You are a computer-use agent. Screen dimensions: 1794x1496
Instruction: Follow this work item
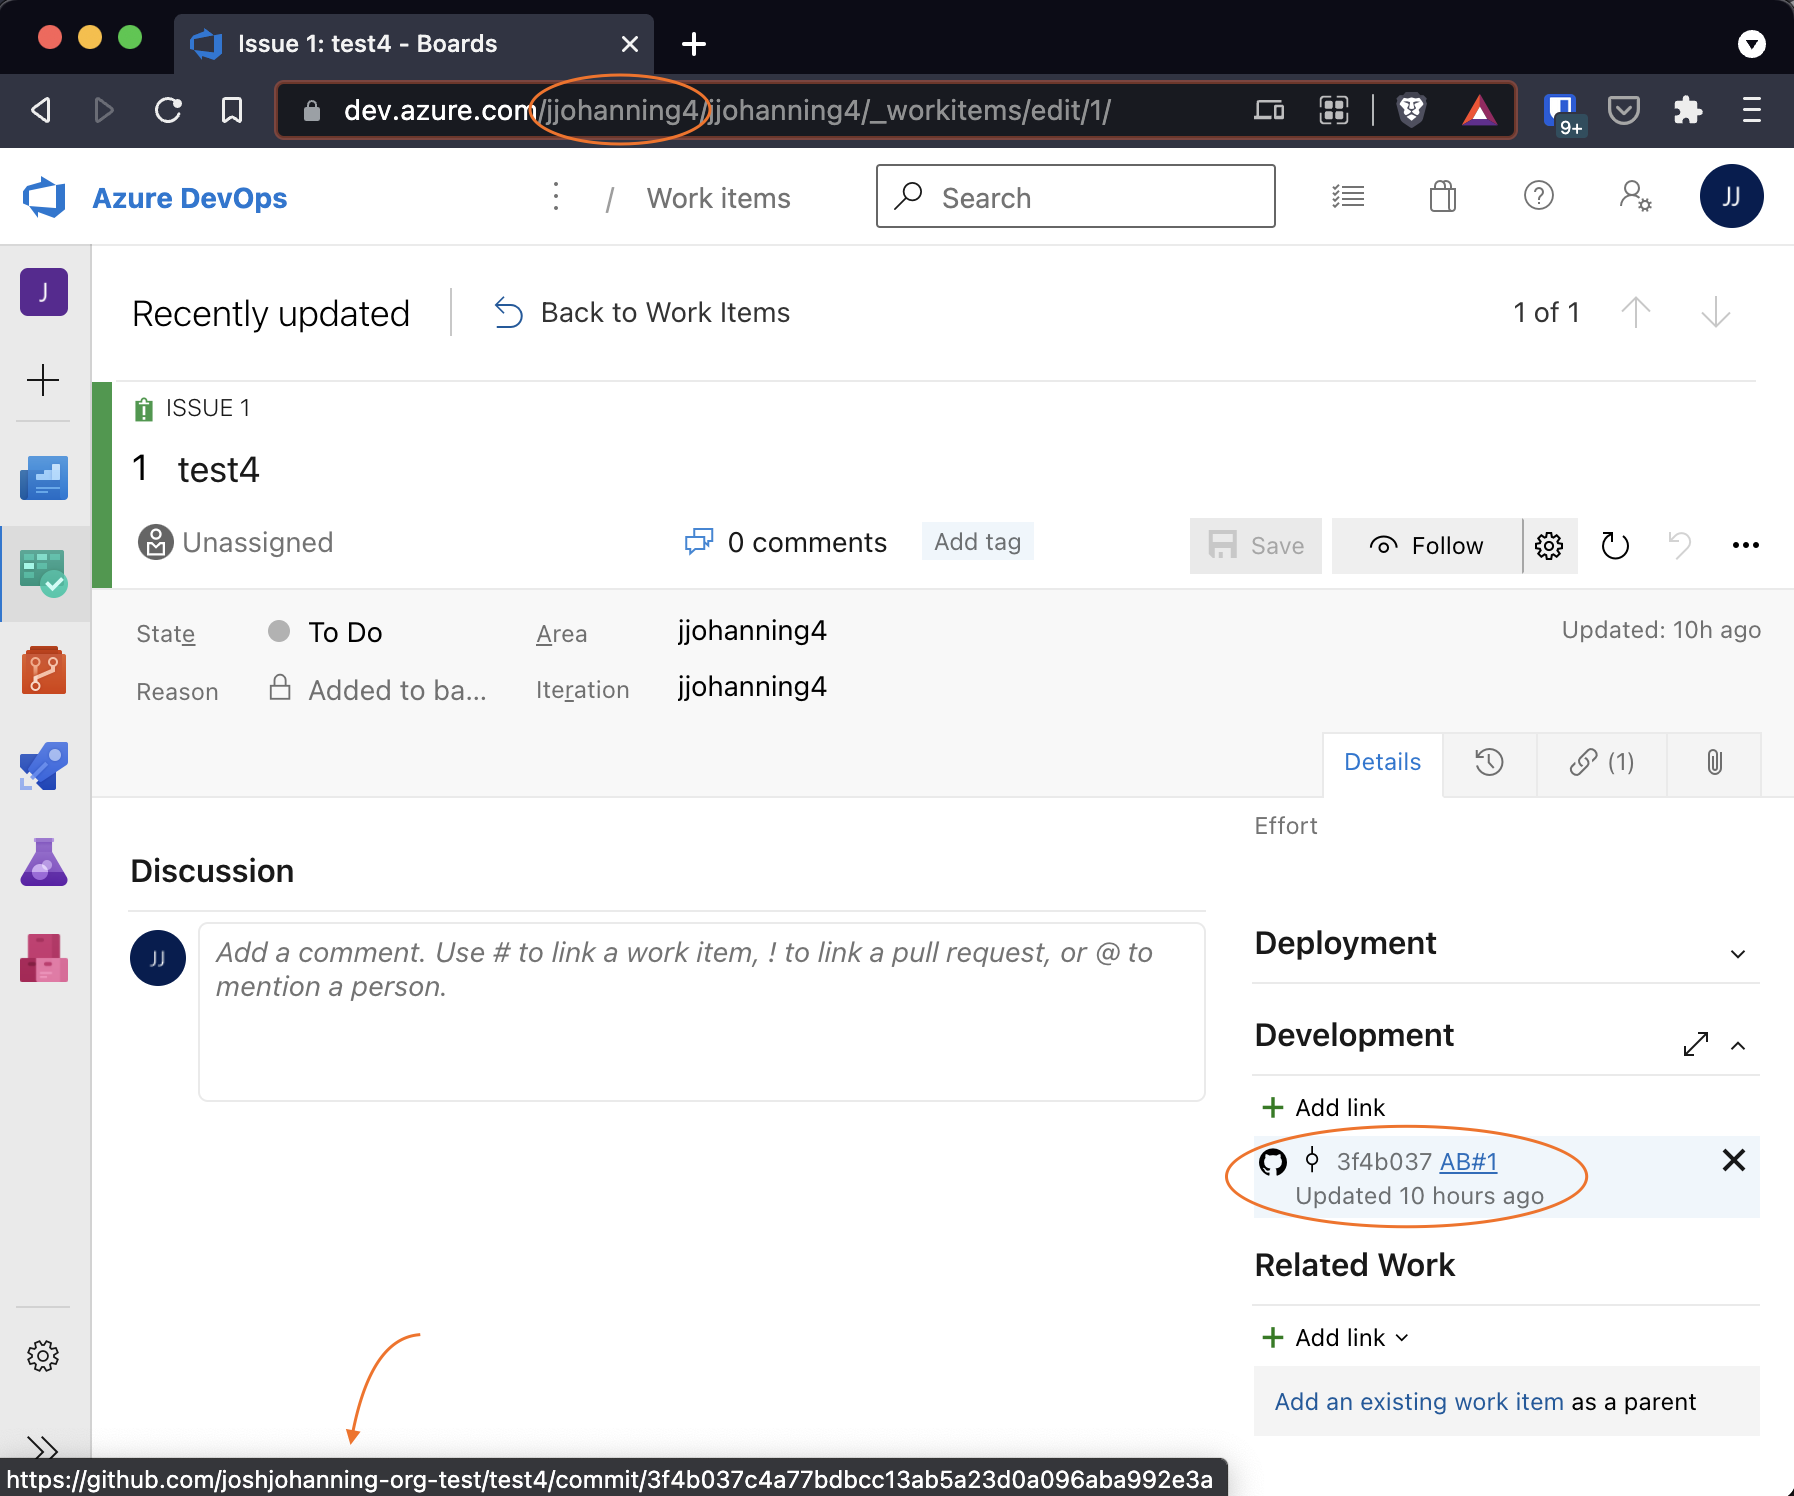tap(1427, 546)
